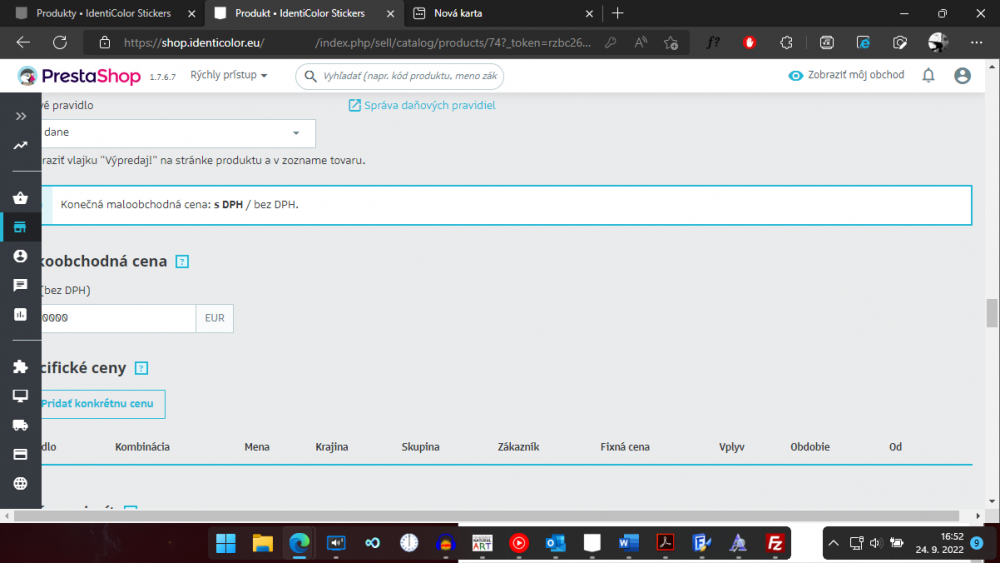This screenshot has height=563, width=1000.
Task: Click the browser address bar URL
Action: pyautogui.click(x=357, y=43)
